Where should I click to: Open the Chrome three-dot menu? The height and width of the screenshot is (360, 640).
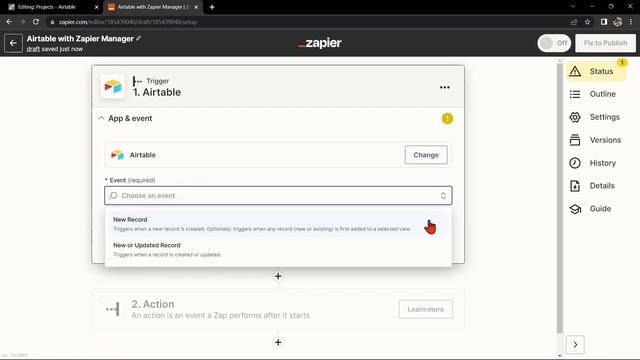(631, 22)
